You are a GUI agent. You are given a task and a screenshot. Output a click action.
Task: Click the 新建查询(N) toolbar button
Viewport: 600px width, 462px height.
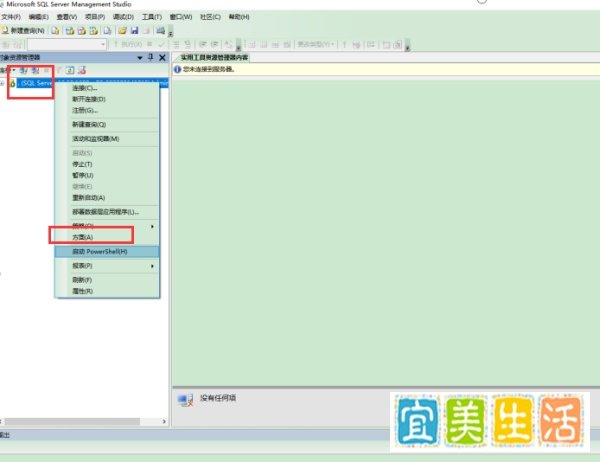point(23,31)
